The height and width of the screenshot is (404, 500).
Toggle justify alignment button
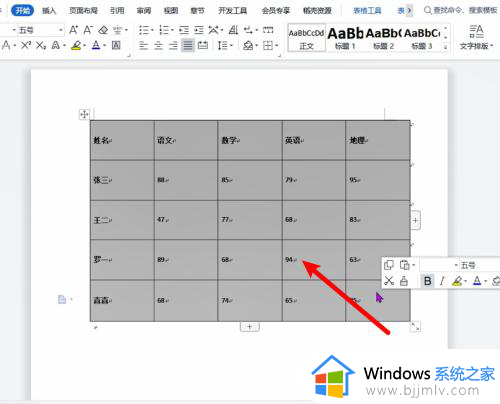click(x=188, y=45)
